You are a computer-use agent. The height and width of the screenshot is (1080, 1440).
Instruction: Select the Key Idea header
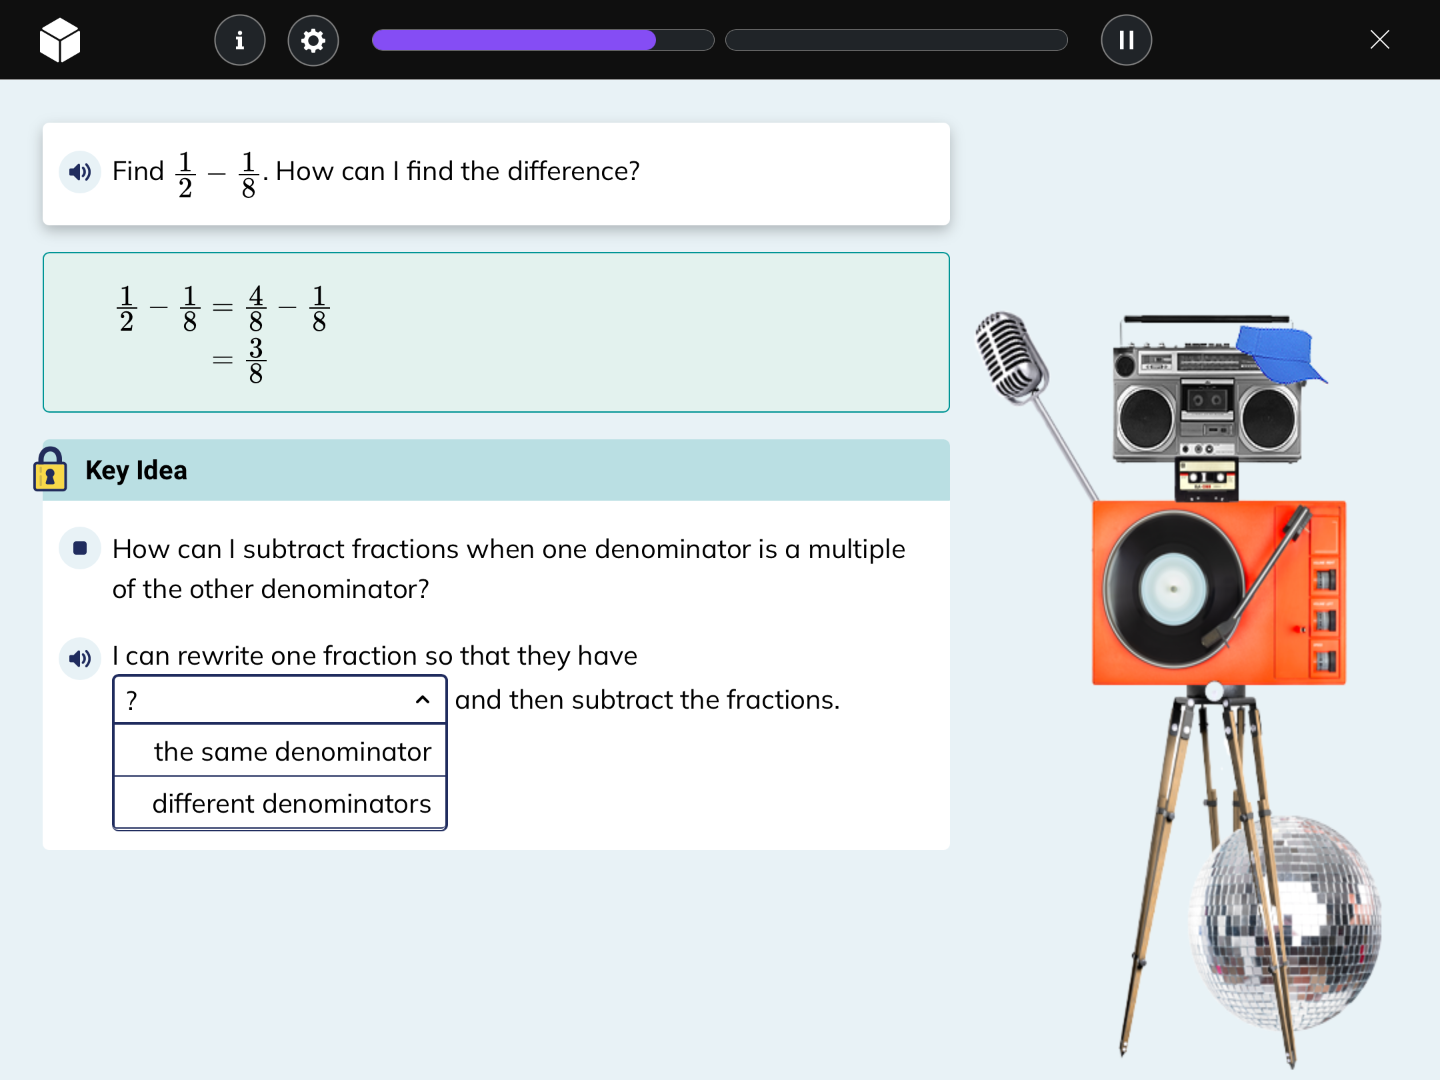(136, 470)
